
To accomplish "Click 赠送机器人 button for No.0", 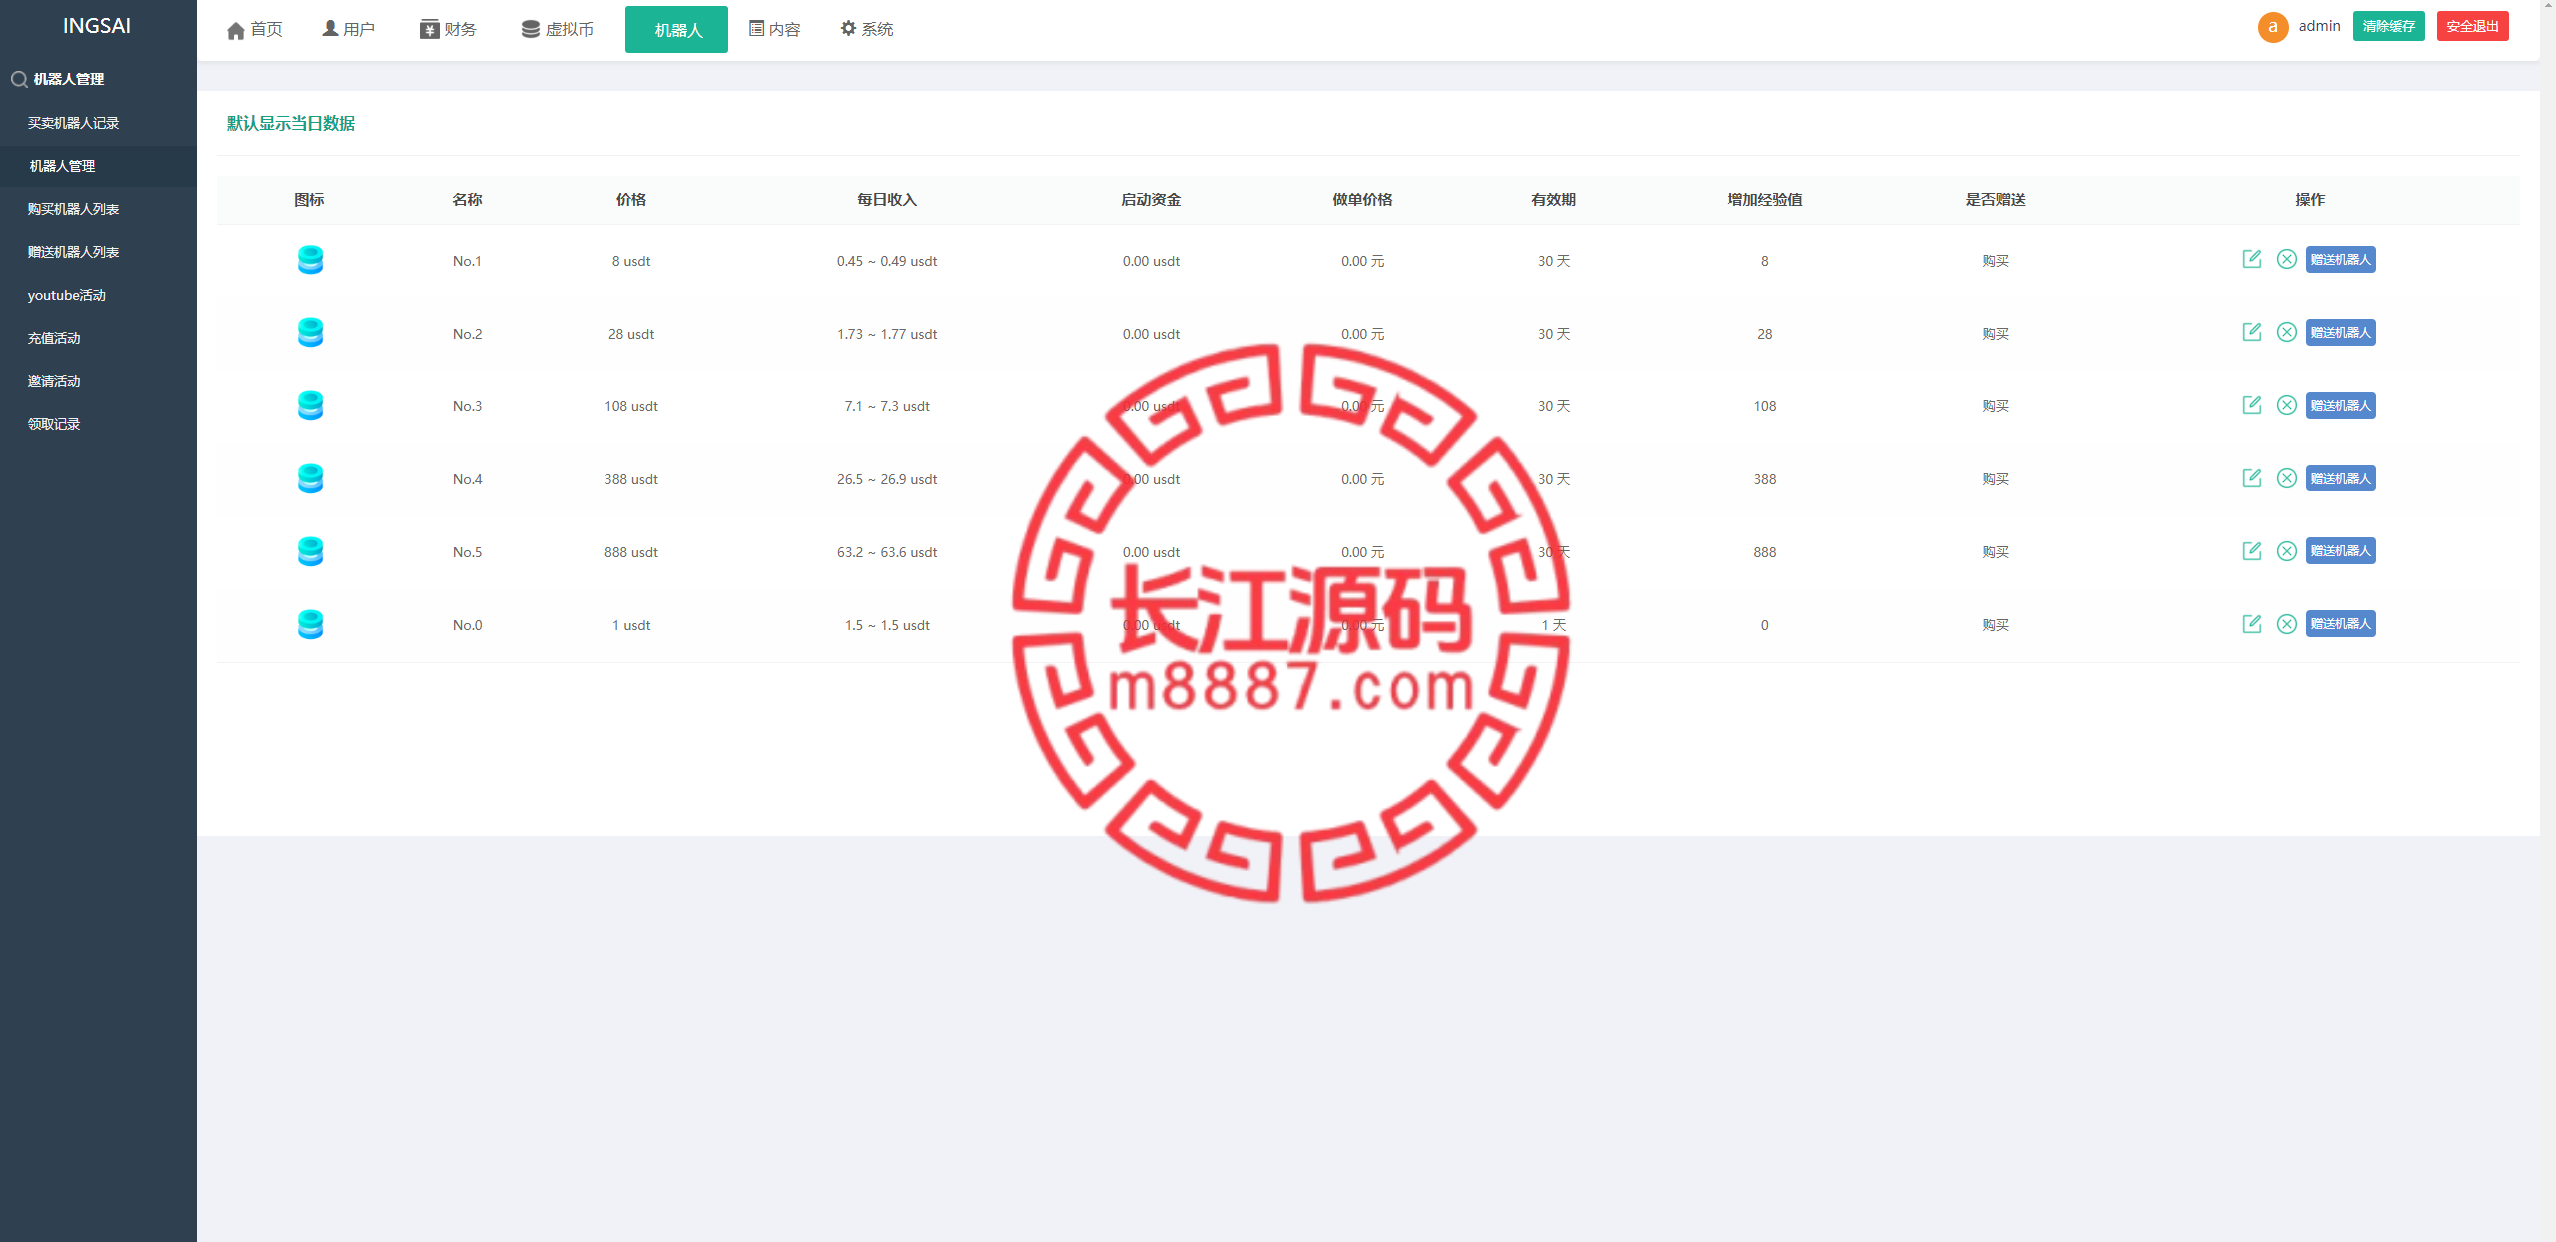I will [2340, 624].
